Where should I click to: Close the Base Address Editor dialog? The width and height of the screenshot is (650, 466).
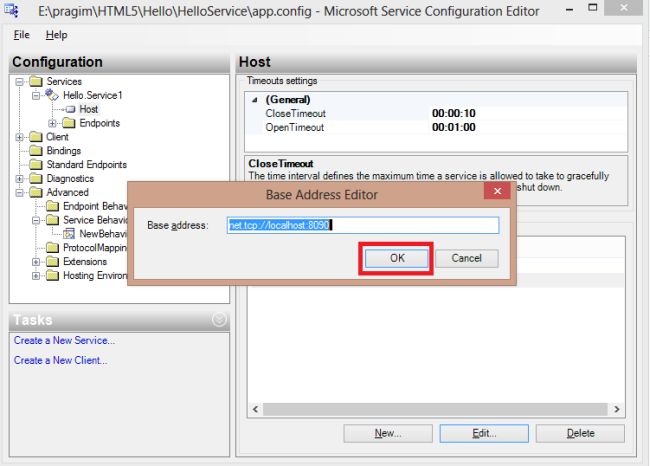click(x=497, y=191)
